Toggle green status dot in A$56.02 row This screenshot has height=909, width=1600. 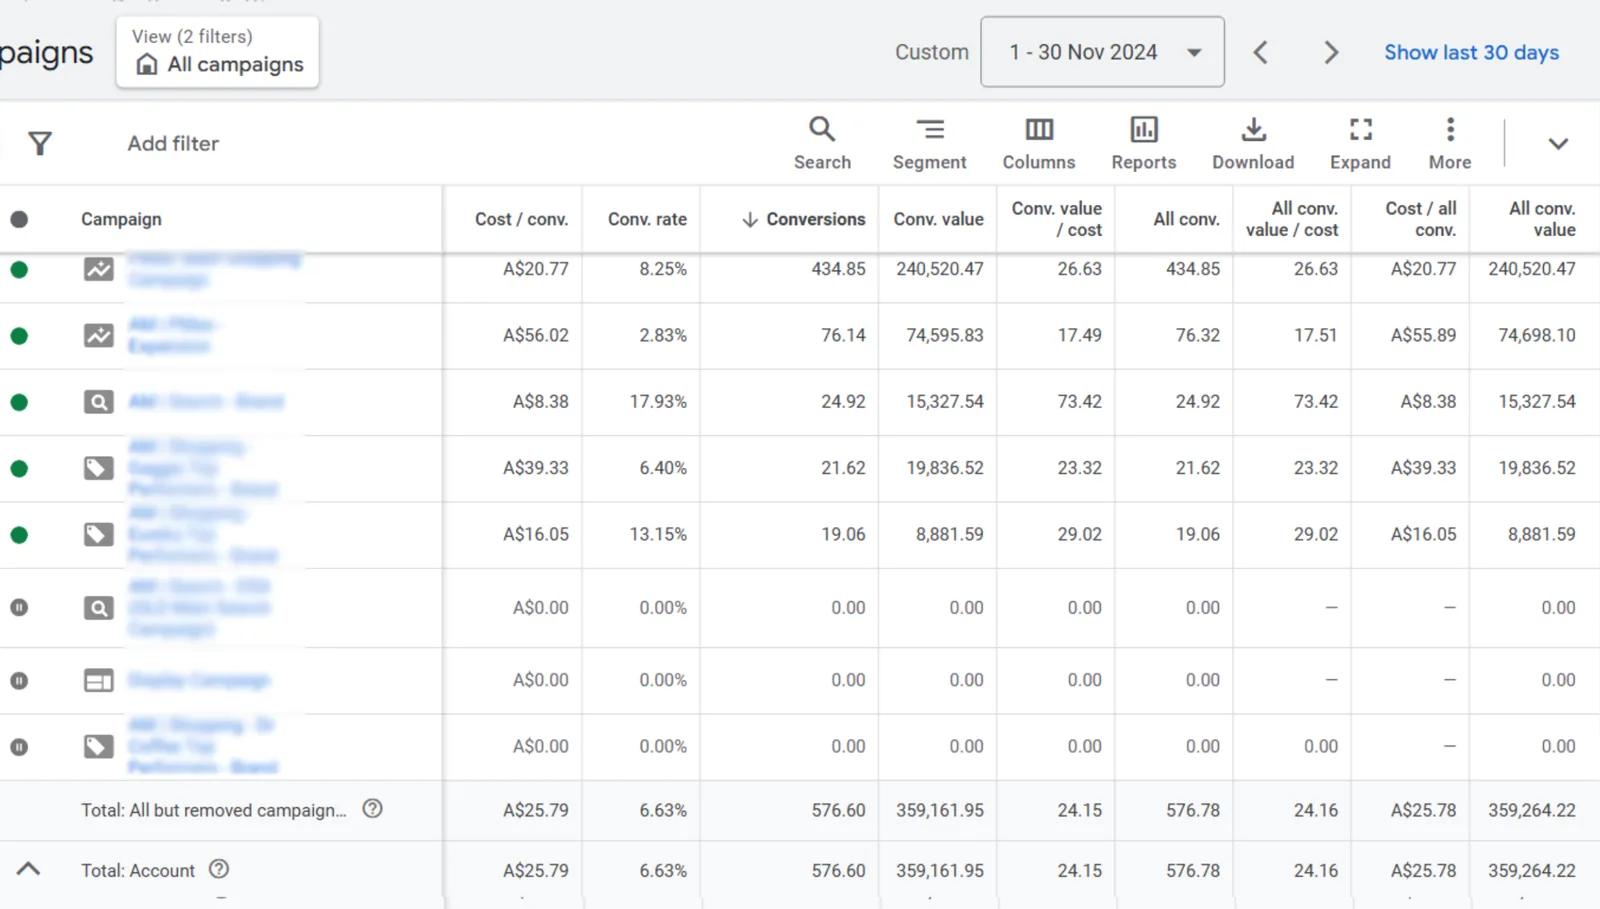(x=19, y=336)
